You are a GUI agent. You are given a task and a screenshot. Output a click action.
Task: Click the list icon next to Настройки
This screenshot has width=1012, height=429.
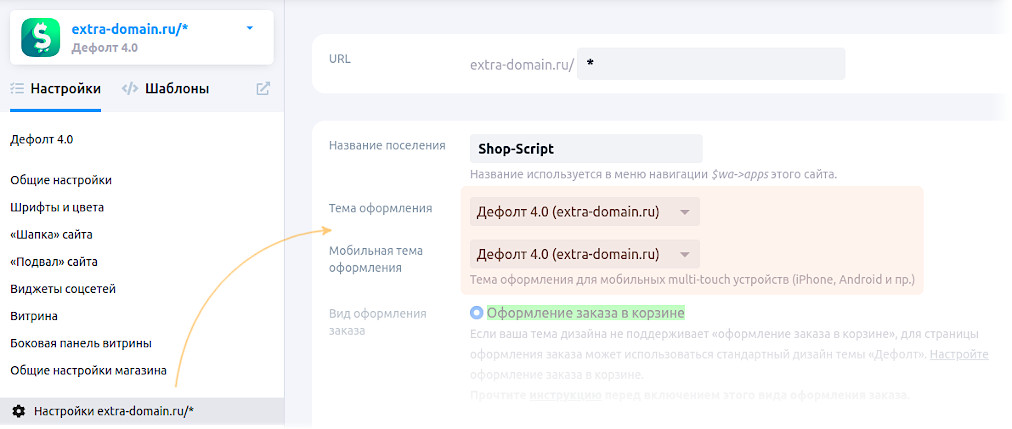tap(17, 88)
